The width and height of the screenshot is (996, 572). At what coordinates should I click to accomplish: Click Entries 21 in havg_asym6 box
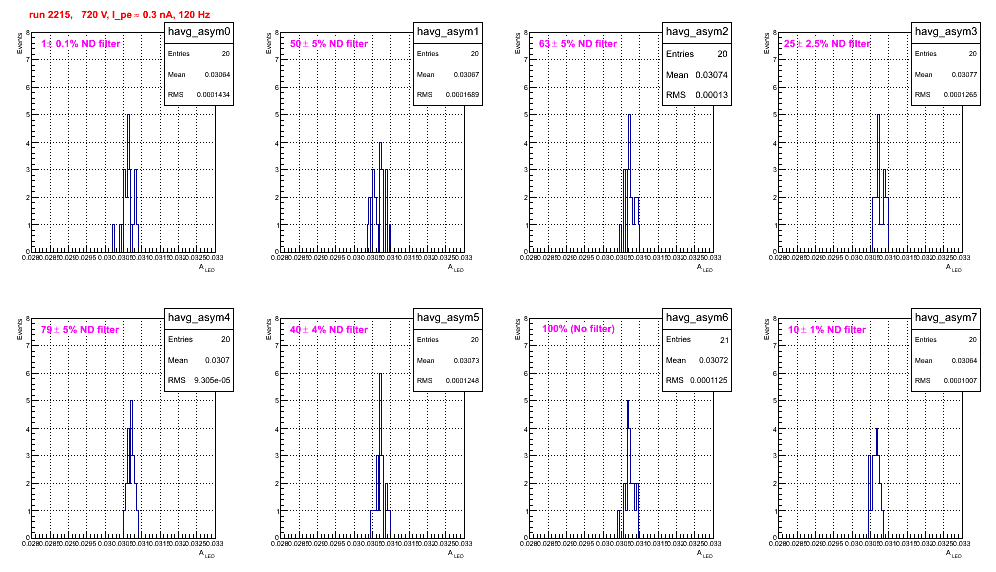(697, 340)
